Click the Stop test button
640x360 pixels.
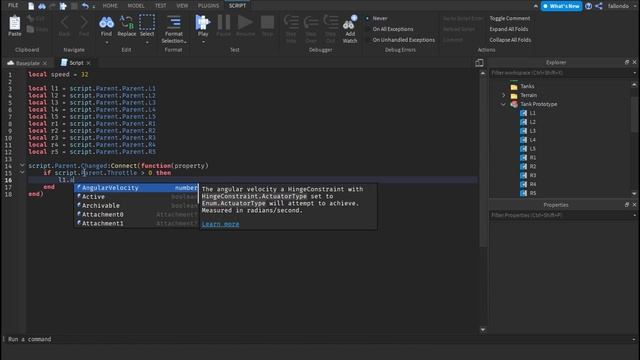(268, 22)
